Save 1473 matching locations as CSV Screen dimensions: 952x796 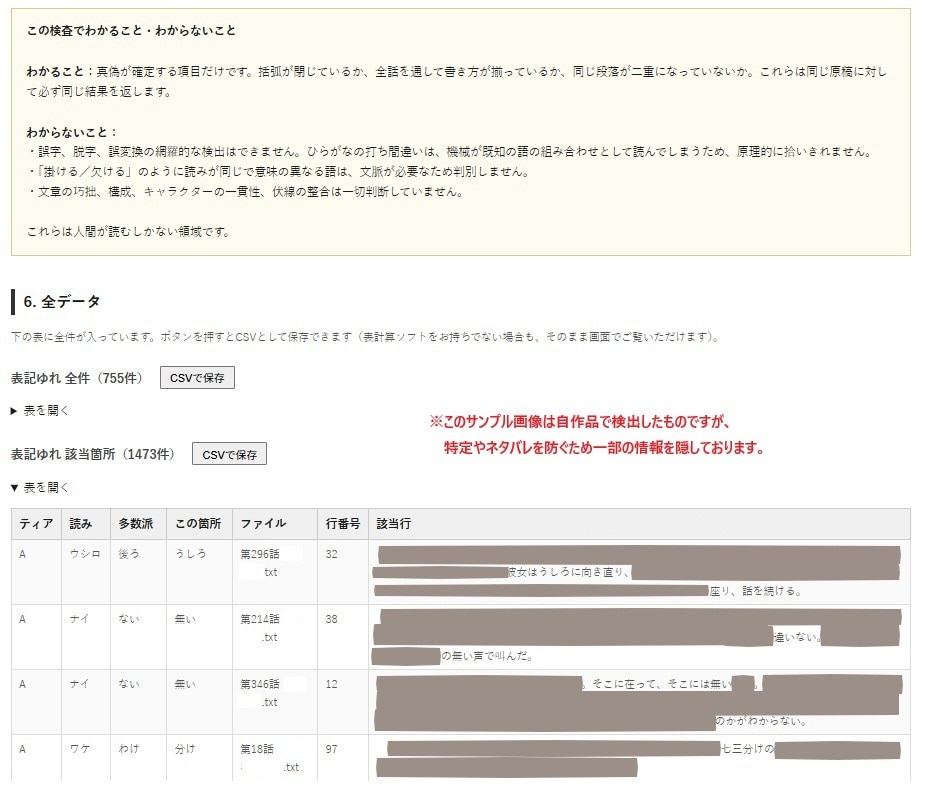tap(230, 454)
